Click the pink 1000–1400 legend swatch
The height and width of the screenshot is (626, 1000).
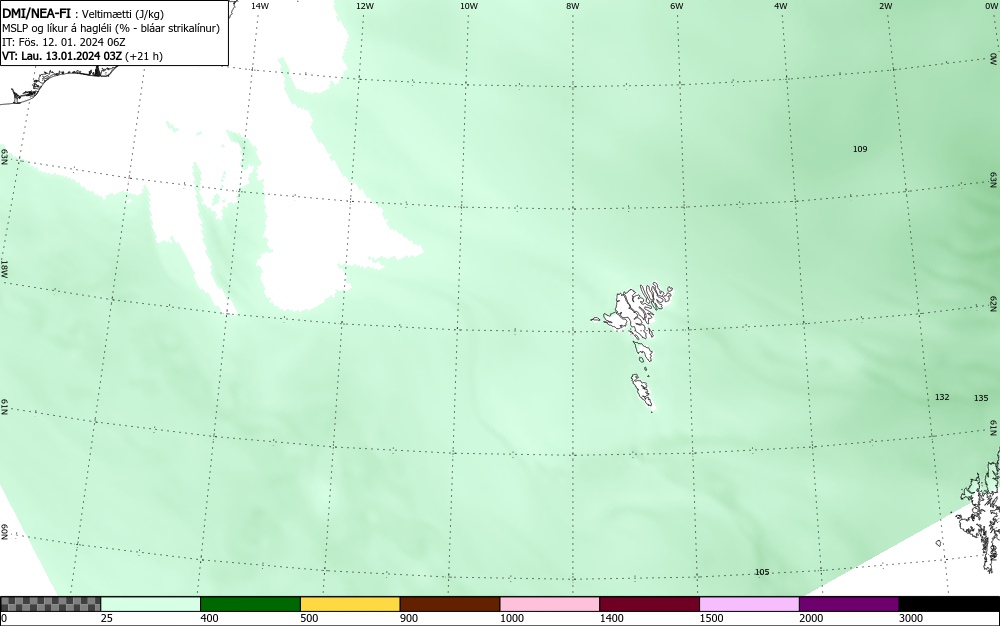550,604
